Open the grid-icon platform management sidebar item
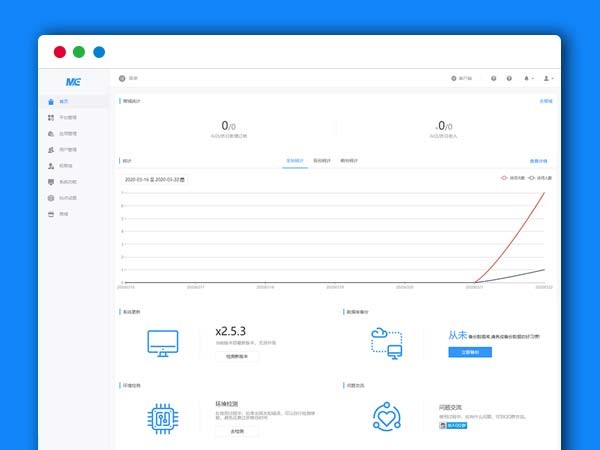600x450 pixels. (x=52, y=118)
